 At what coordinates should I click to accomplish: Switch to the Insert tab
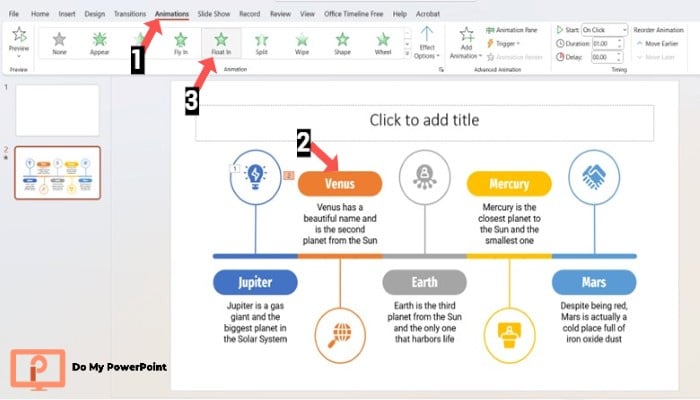coord(67,14)
